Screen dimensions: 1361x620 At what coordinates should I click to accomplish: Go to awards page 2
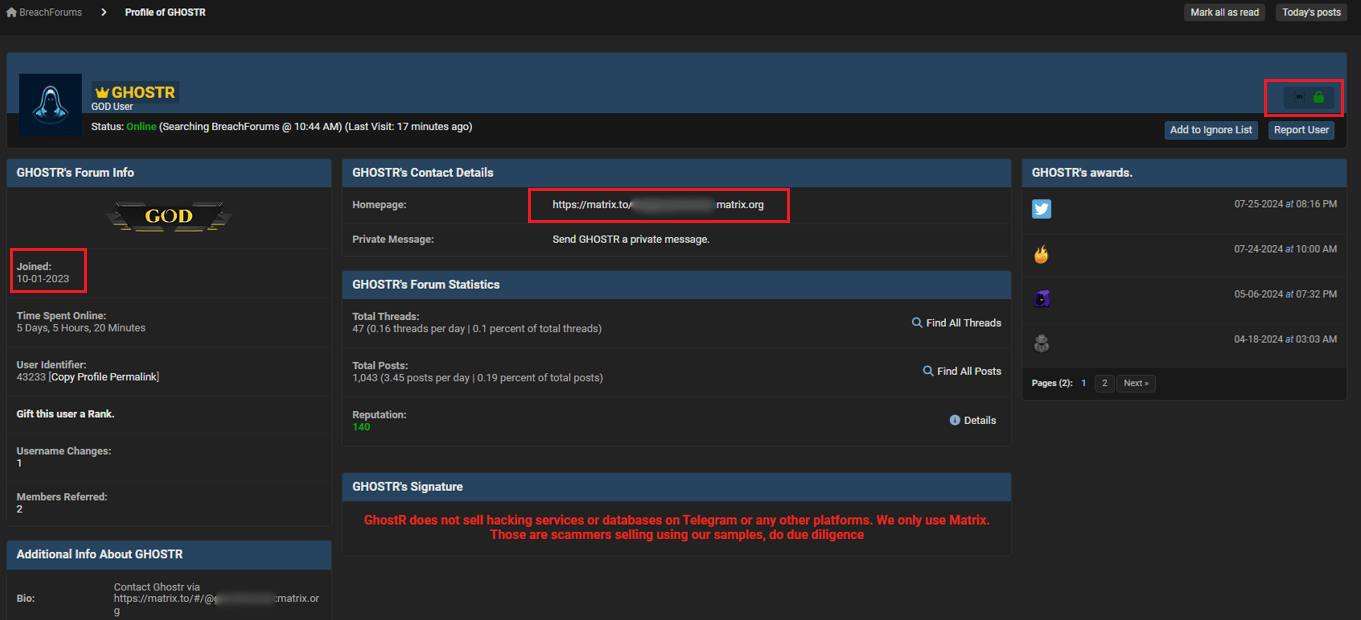1103,383
